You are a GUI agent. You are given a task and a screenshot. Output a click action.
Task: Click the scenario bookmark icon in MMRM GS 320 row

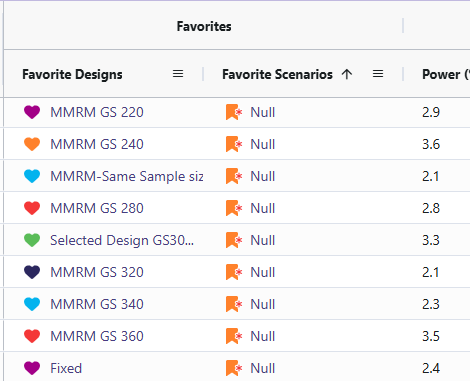click(x=234, y=272)
